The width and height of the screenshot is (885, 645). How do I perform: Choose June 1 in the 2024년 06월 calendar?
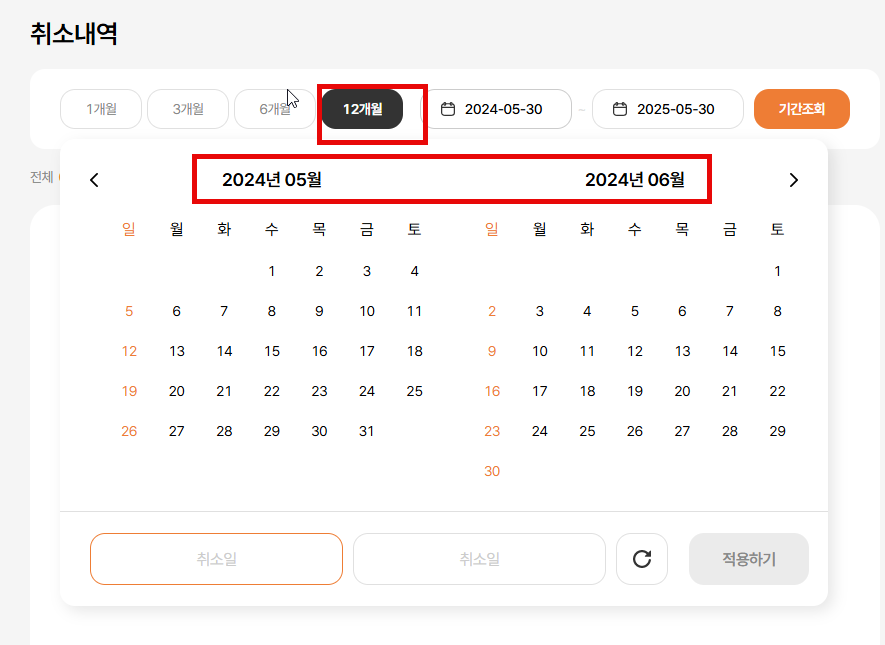click(x=777, y=271)
